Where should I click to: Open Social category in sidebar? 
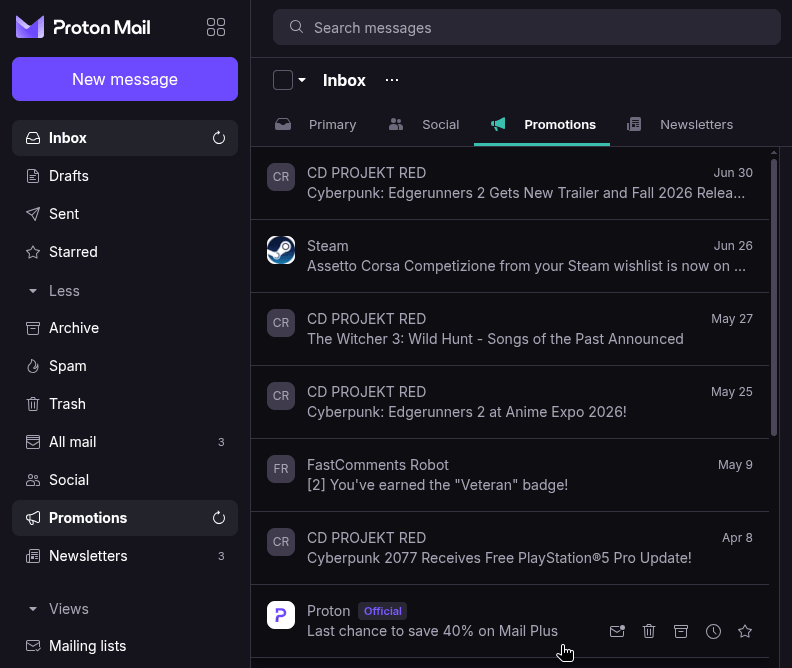click(125, 480)
